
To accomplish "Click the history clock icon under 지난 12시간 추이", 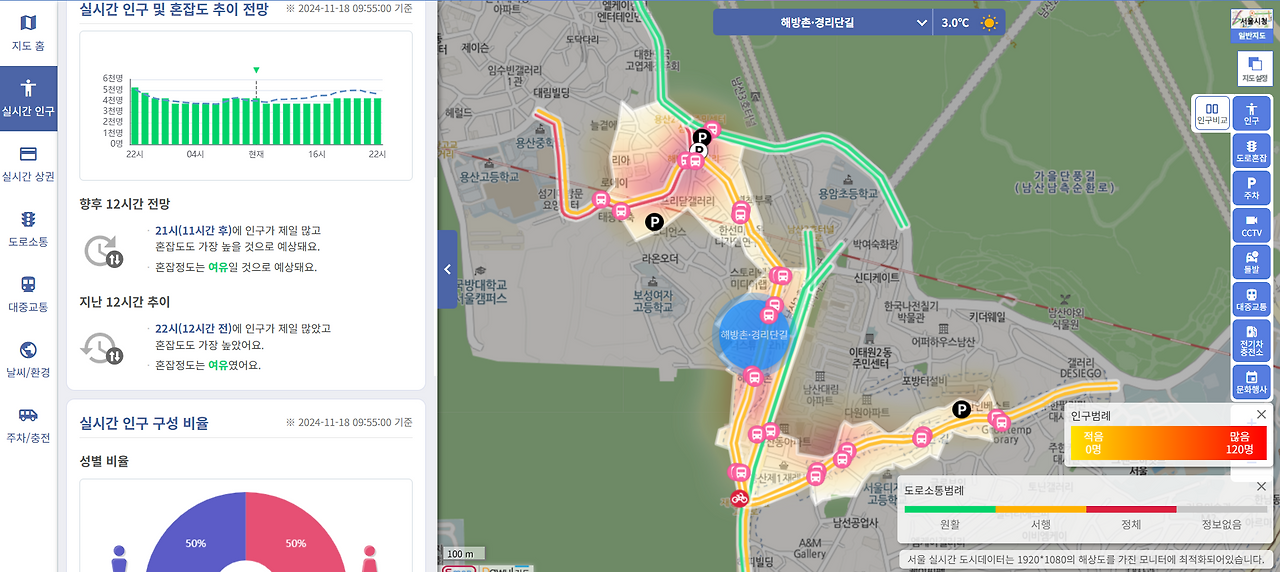I will (x=102, y=347).
